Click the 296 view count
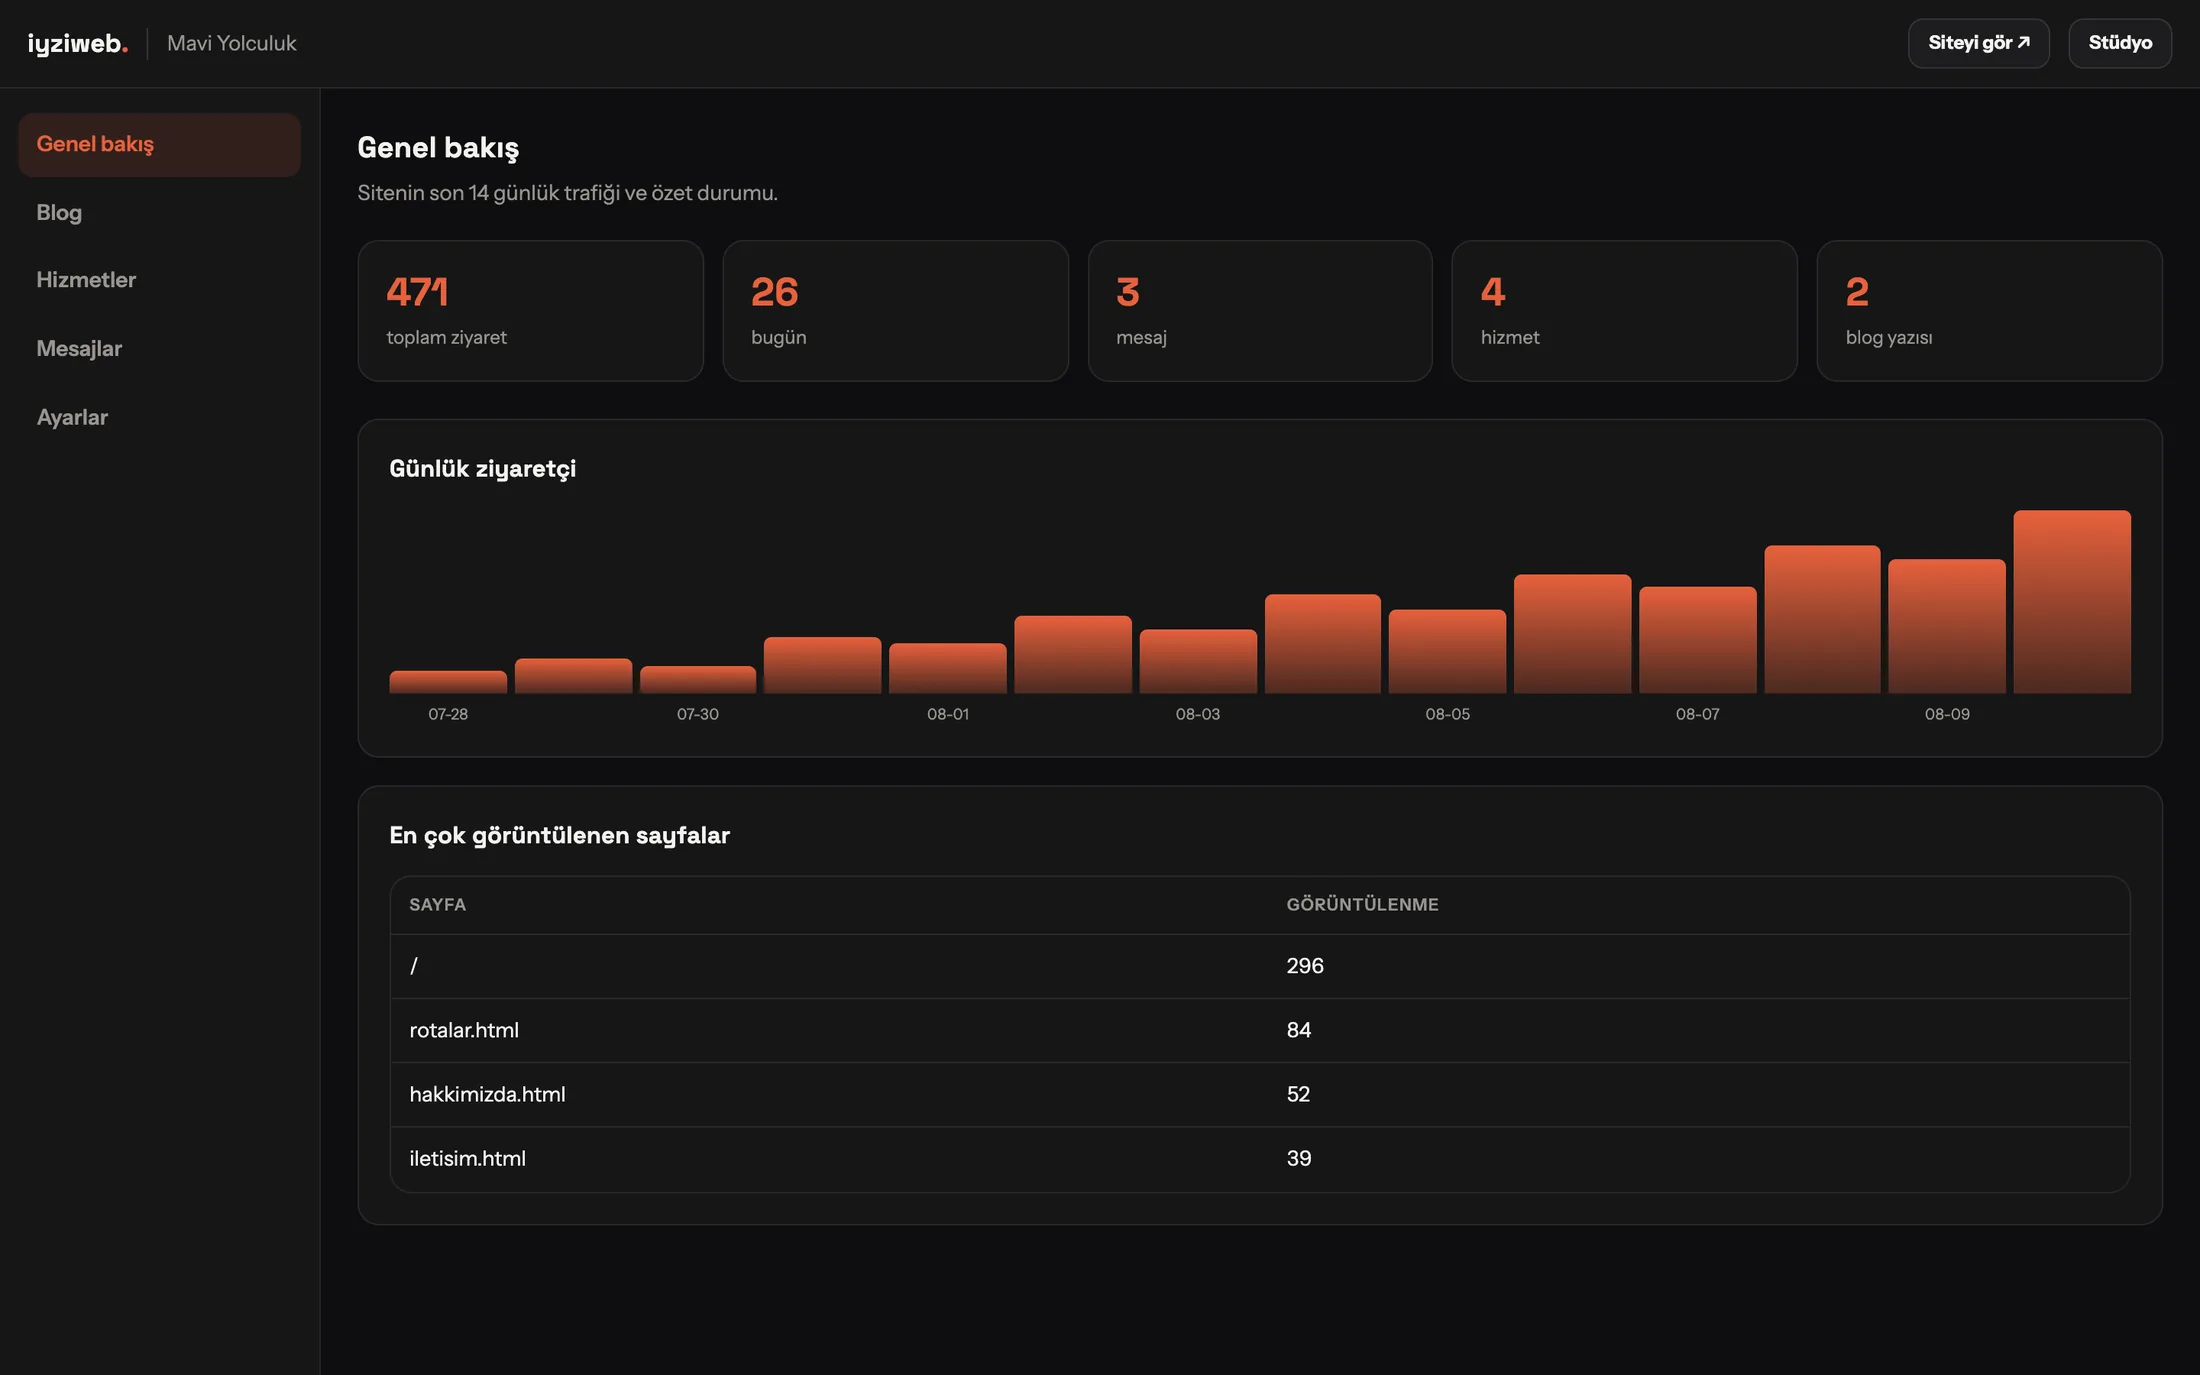 [x=1304, y=966]
